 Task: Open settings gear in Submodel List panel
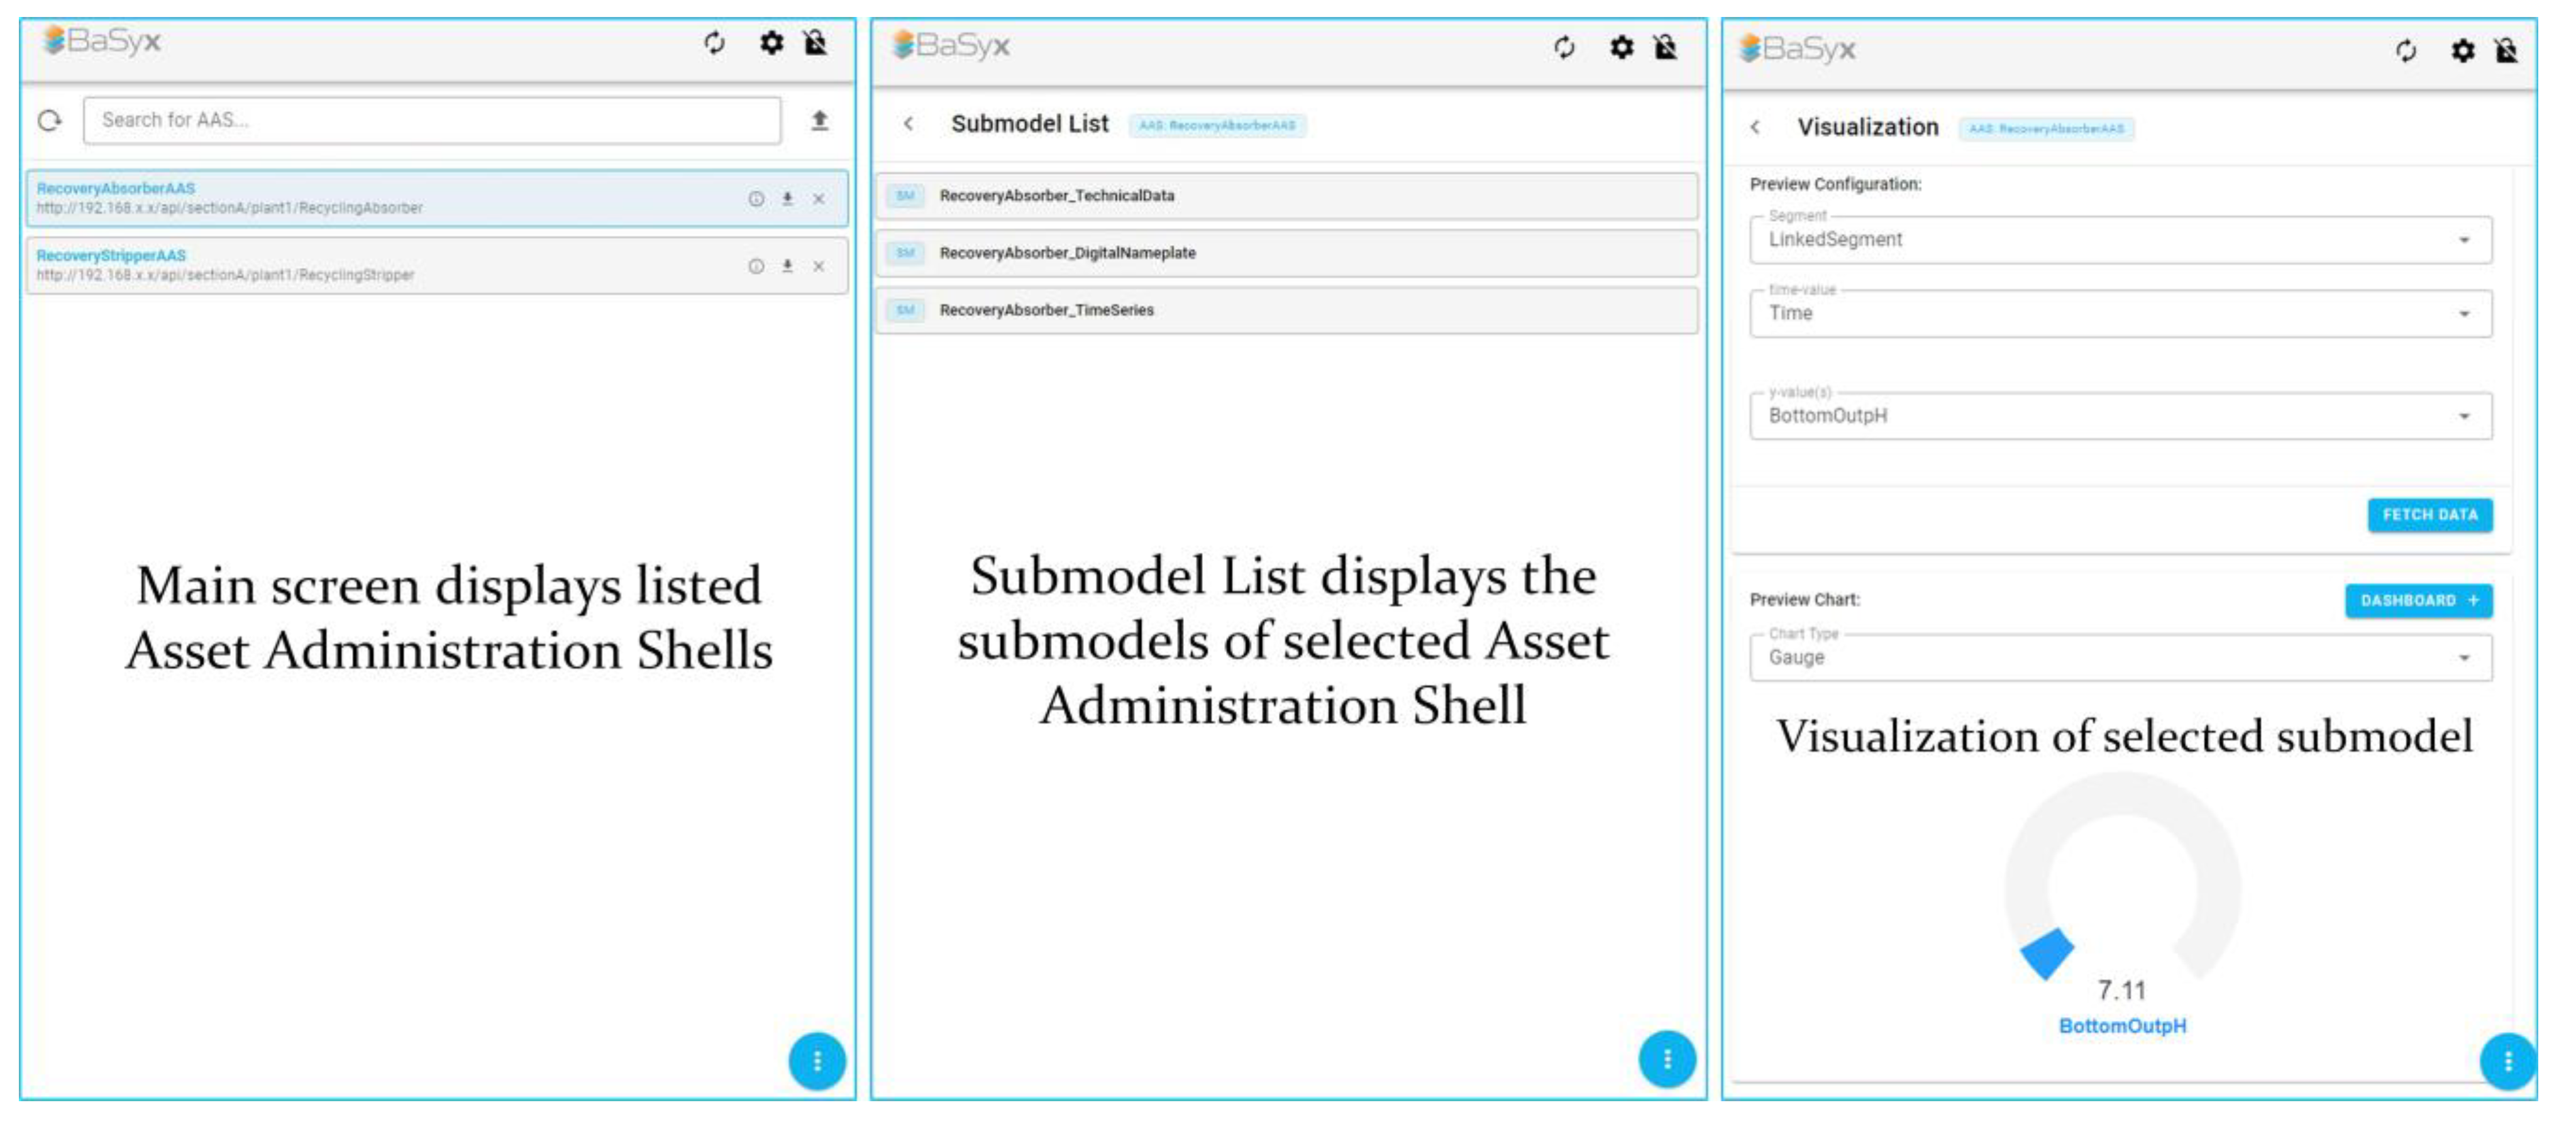point(1621,47)
